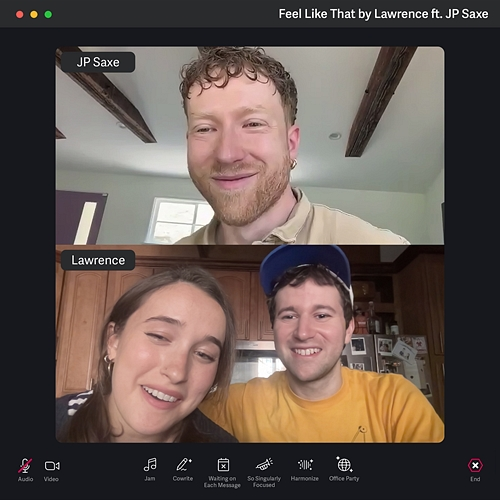Click the green fullscreen window dot

click(48, 14)
